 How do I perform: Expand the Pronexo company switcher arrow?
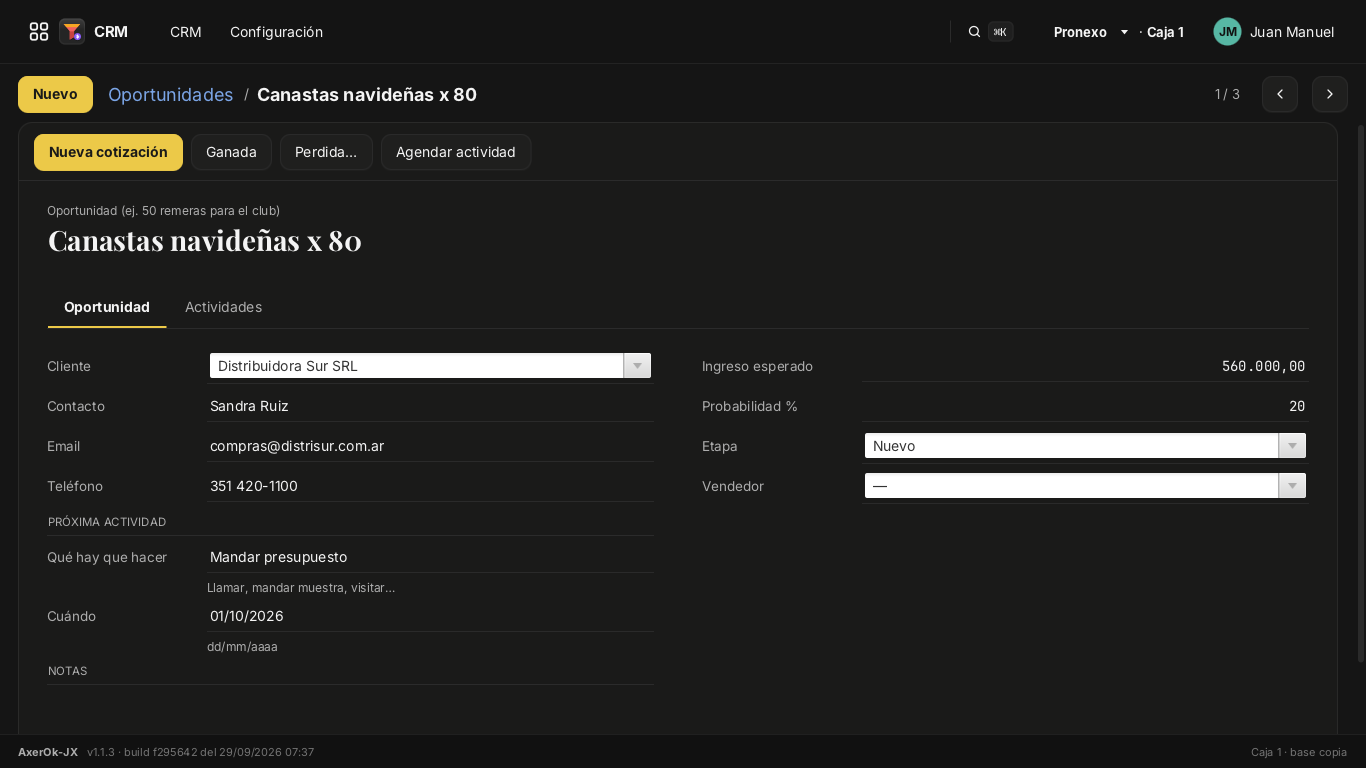tap(1124, 32)
